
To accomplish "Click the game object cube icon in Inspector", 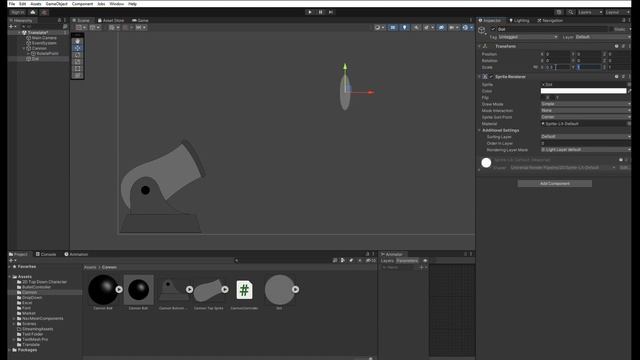I will click(482, 31).
